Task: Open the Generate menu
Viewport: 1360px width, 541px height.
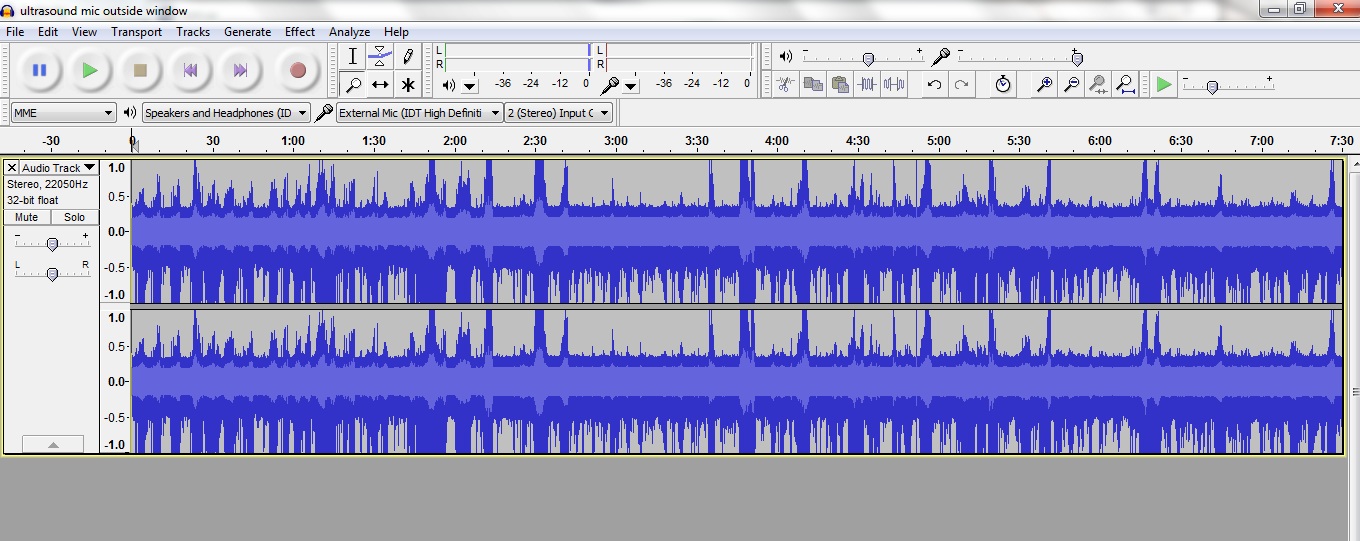Action: [x=247, y=32]
